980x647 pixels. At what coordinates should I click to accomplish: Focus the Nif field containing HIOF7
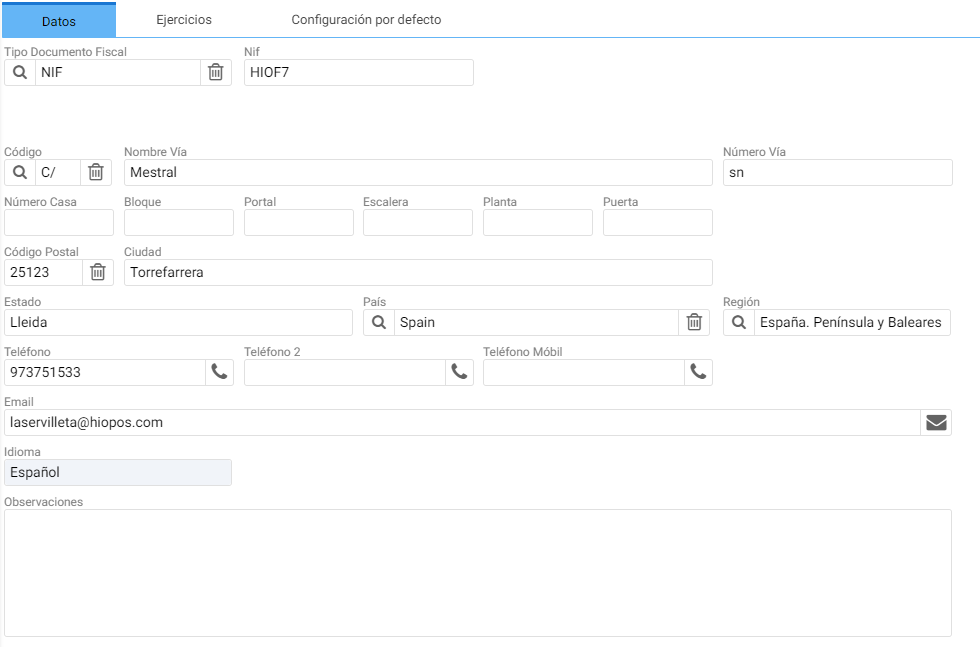[x=359, y=73]
